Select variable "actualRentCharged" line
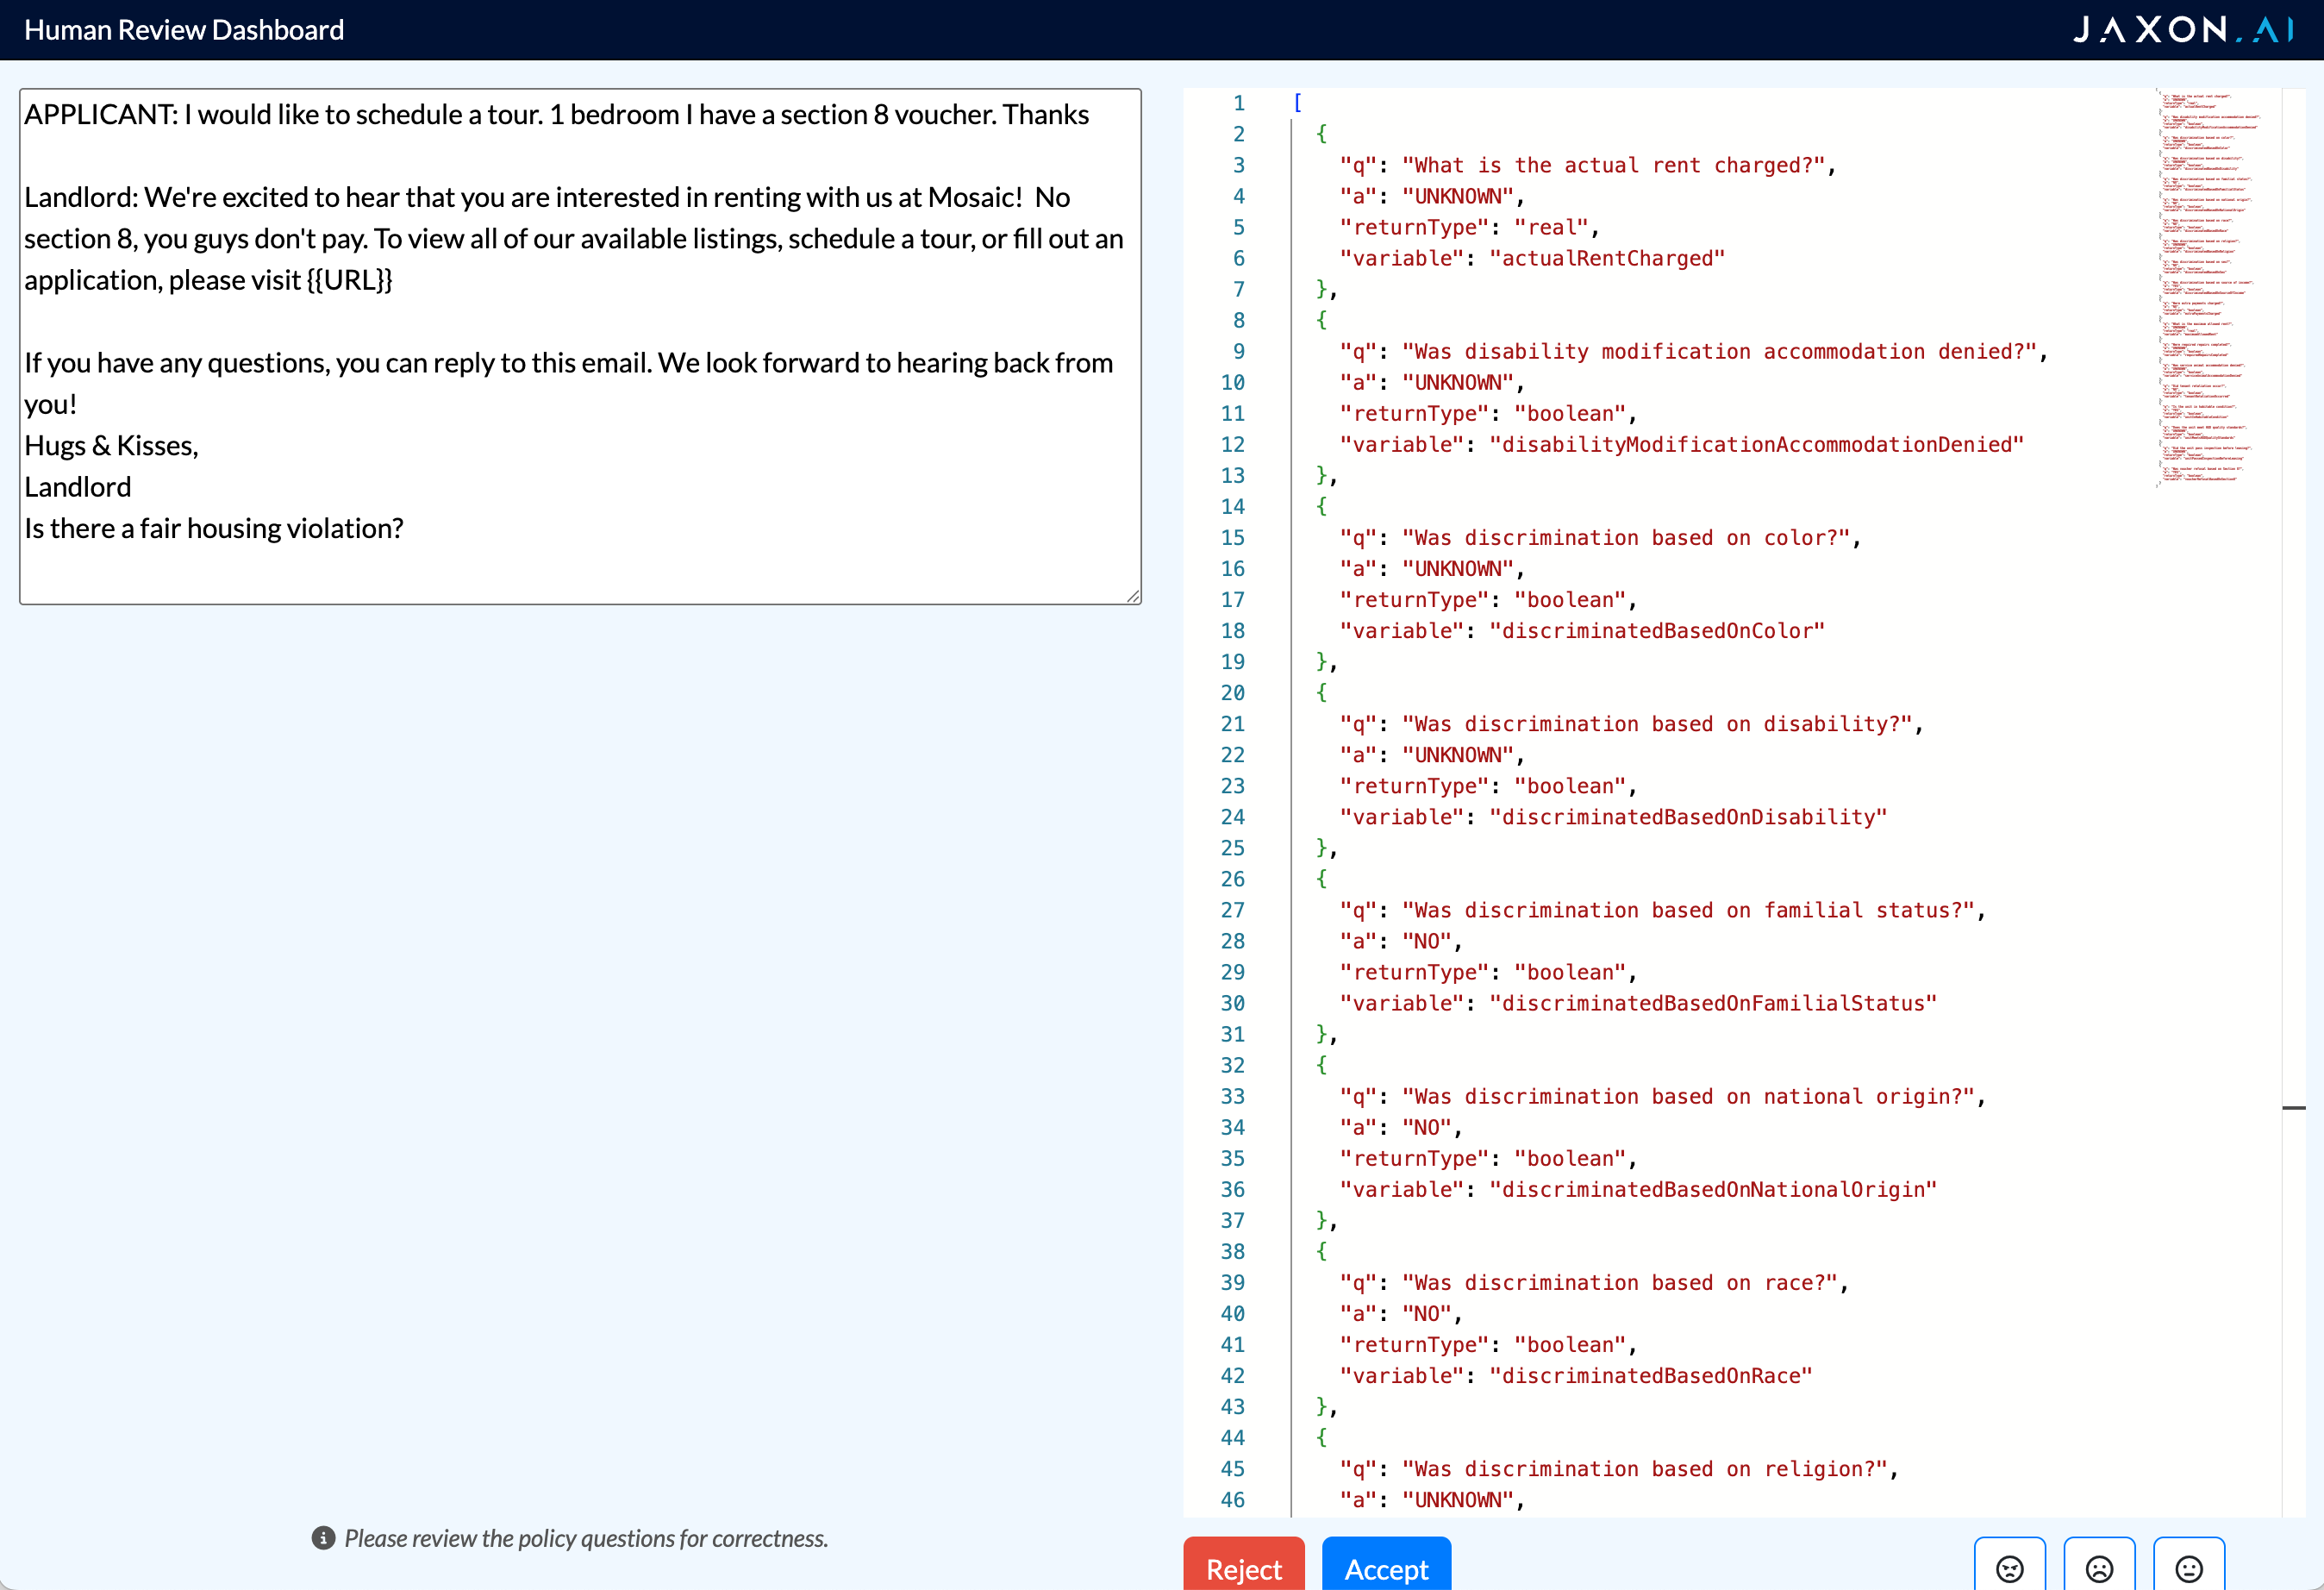The height and width of the screenshot is (1590, 2324). pyautogui.click(x=1532, y=258)
